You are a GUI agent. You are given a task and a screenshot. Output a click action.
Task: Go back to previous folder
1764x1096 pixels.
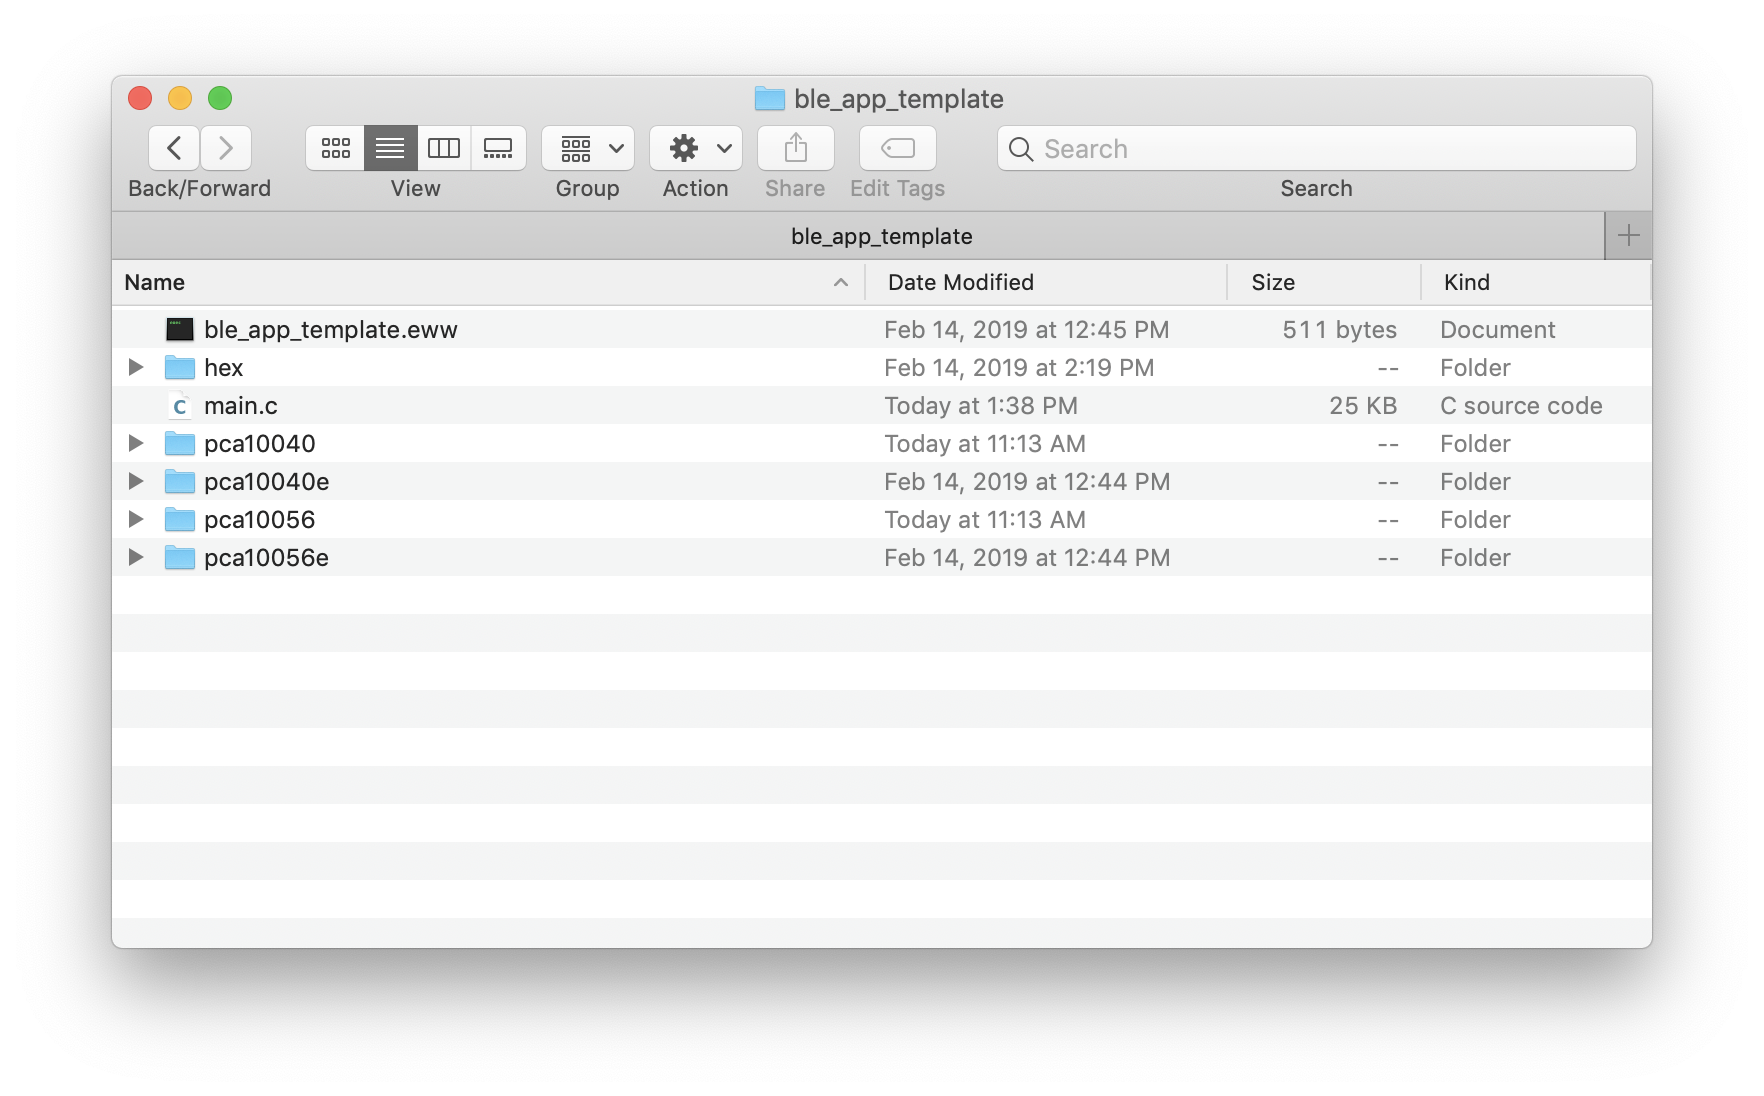[x=174, y=149]
